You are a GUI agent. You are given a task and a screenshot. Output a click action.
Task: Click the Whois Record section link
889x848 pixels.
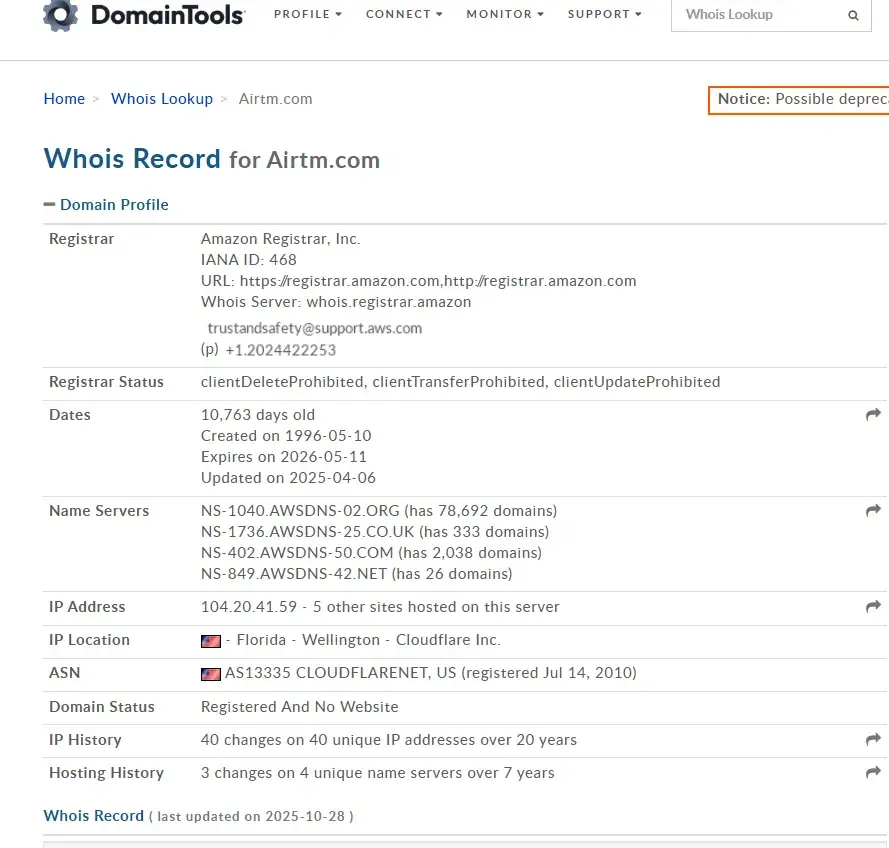click(x=94, y=816)
